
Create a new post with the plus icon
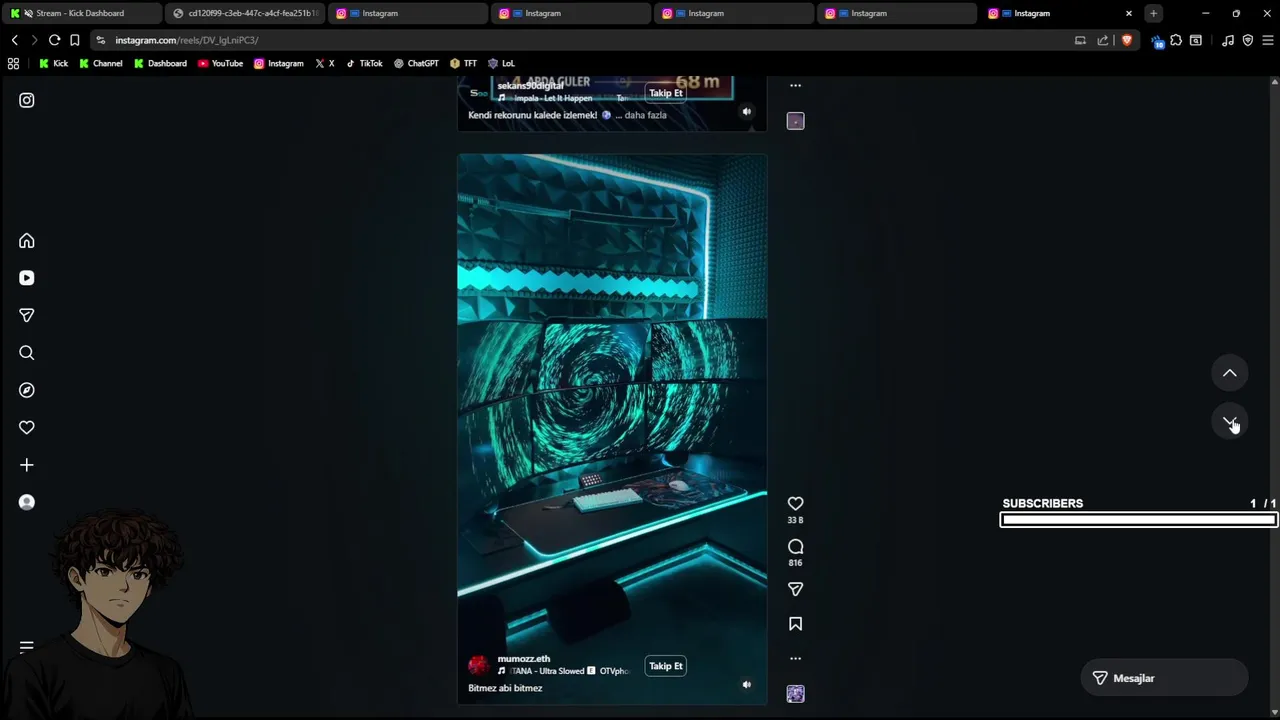pos(27,465)
